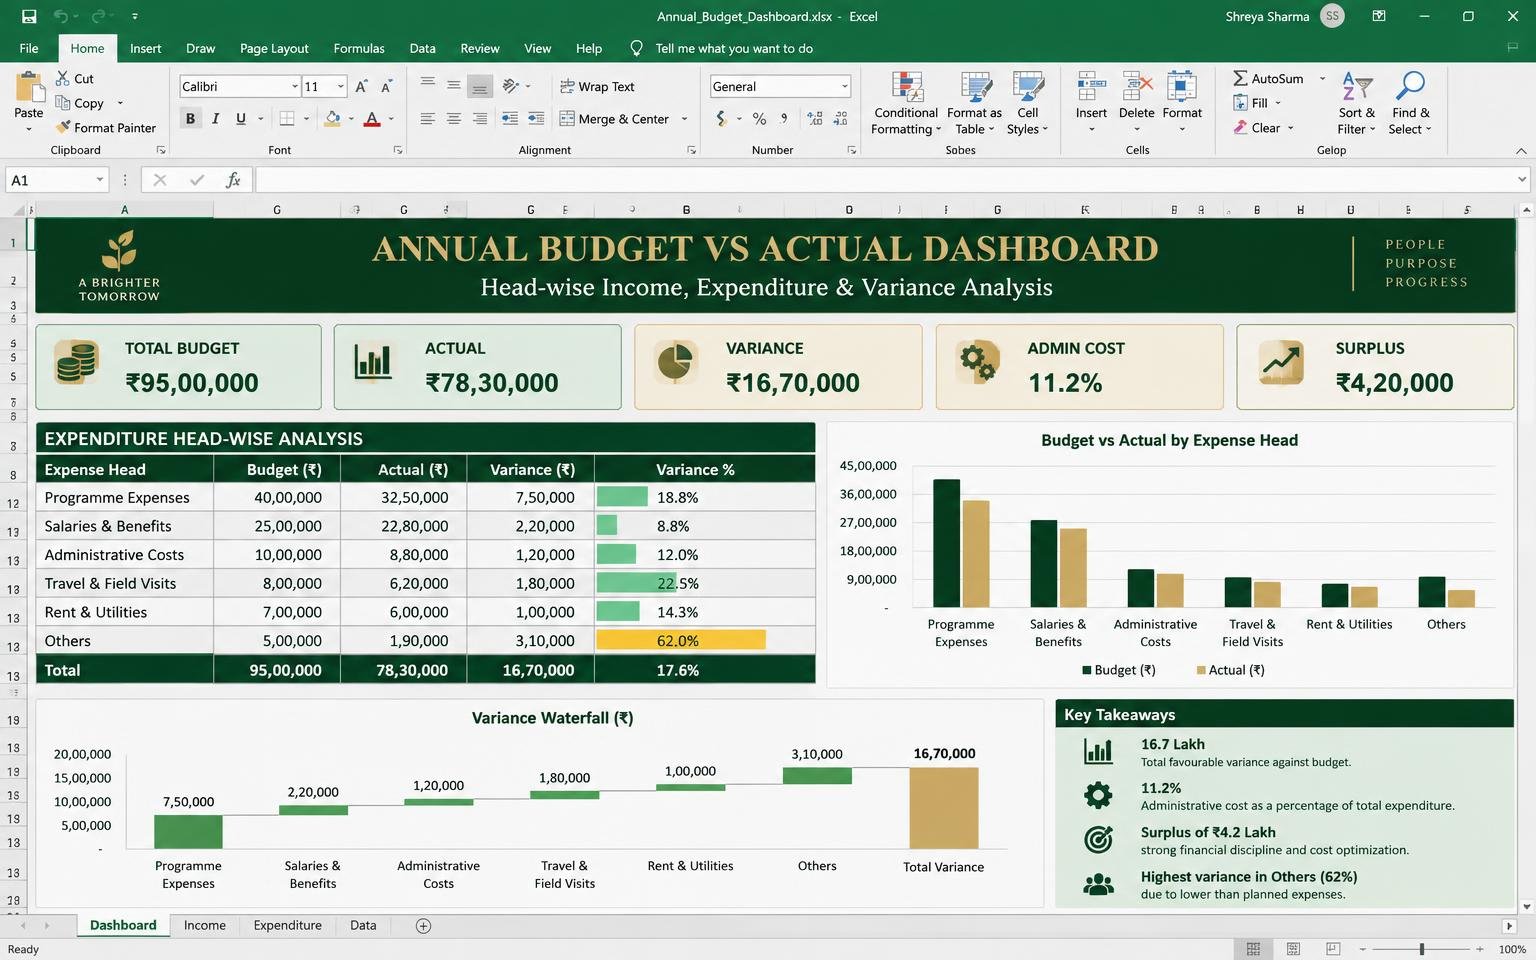Select the Programme Expenses cell in table
The image size is (1536, 960).
(x=125, y=498)
